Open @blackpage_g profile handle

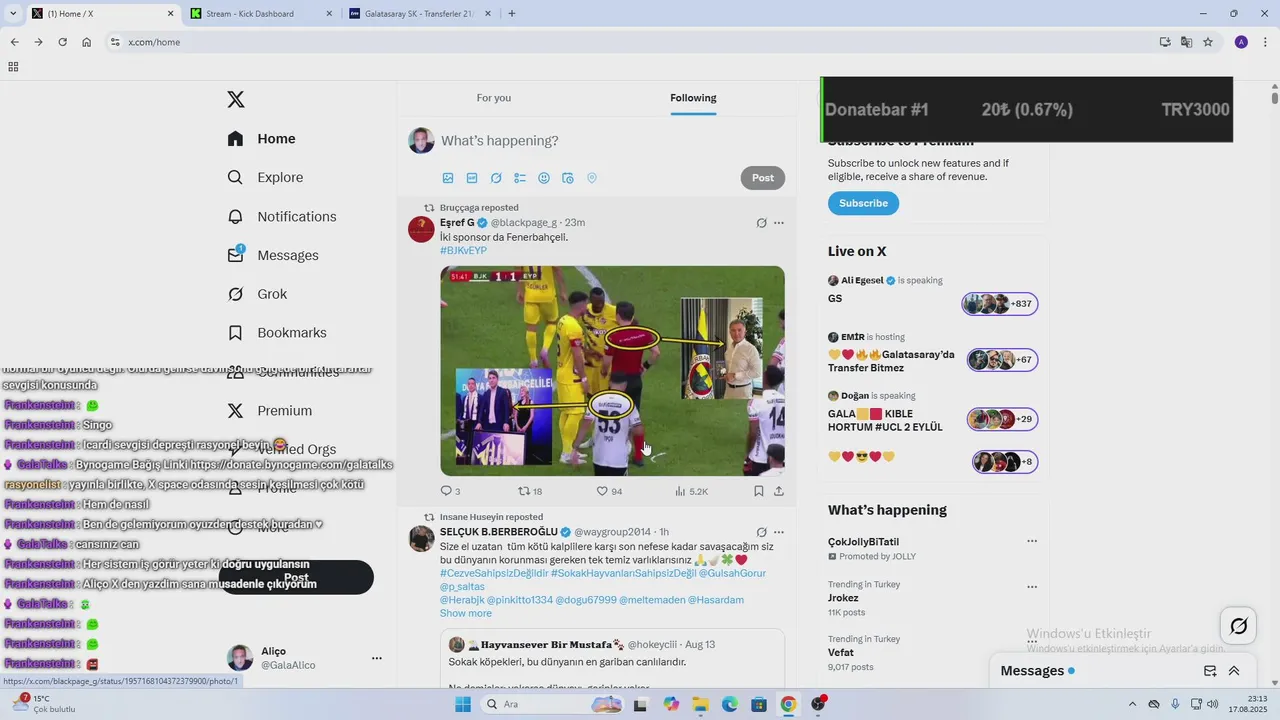tap(524, 222)
